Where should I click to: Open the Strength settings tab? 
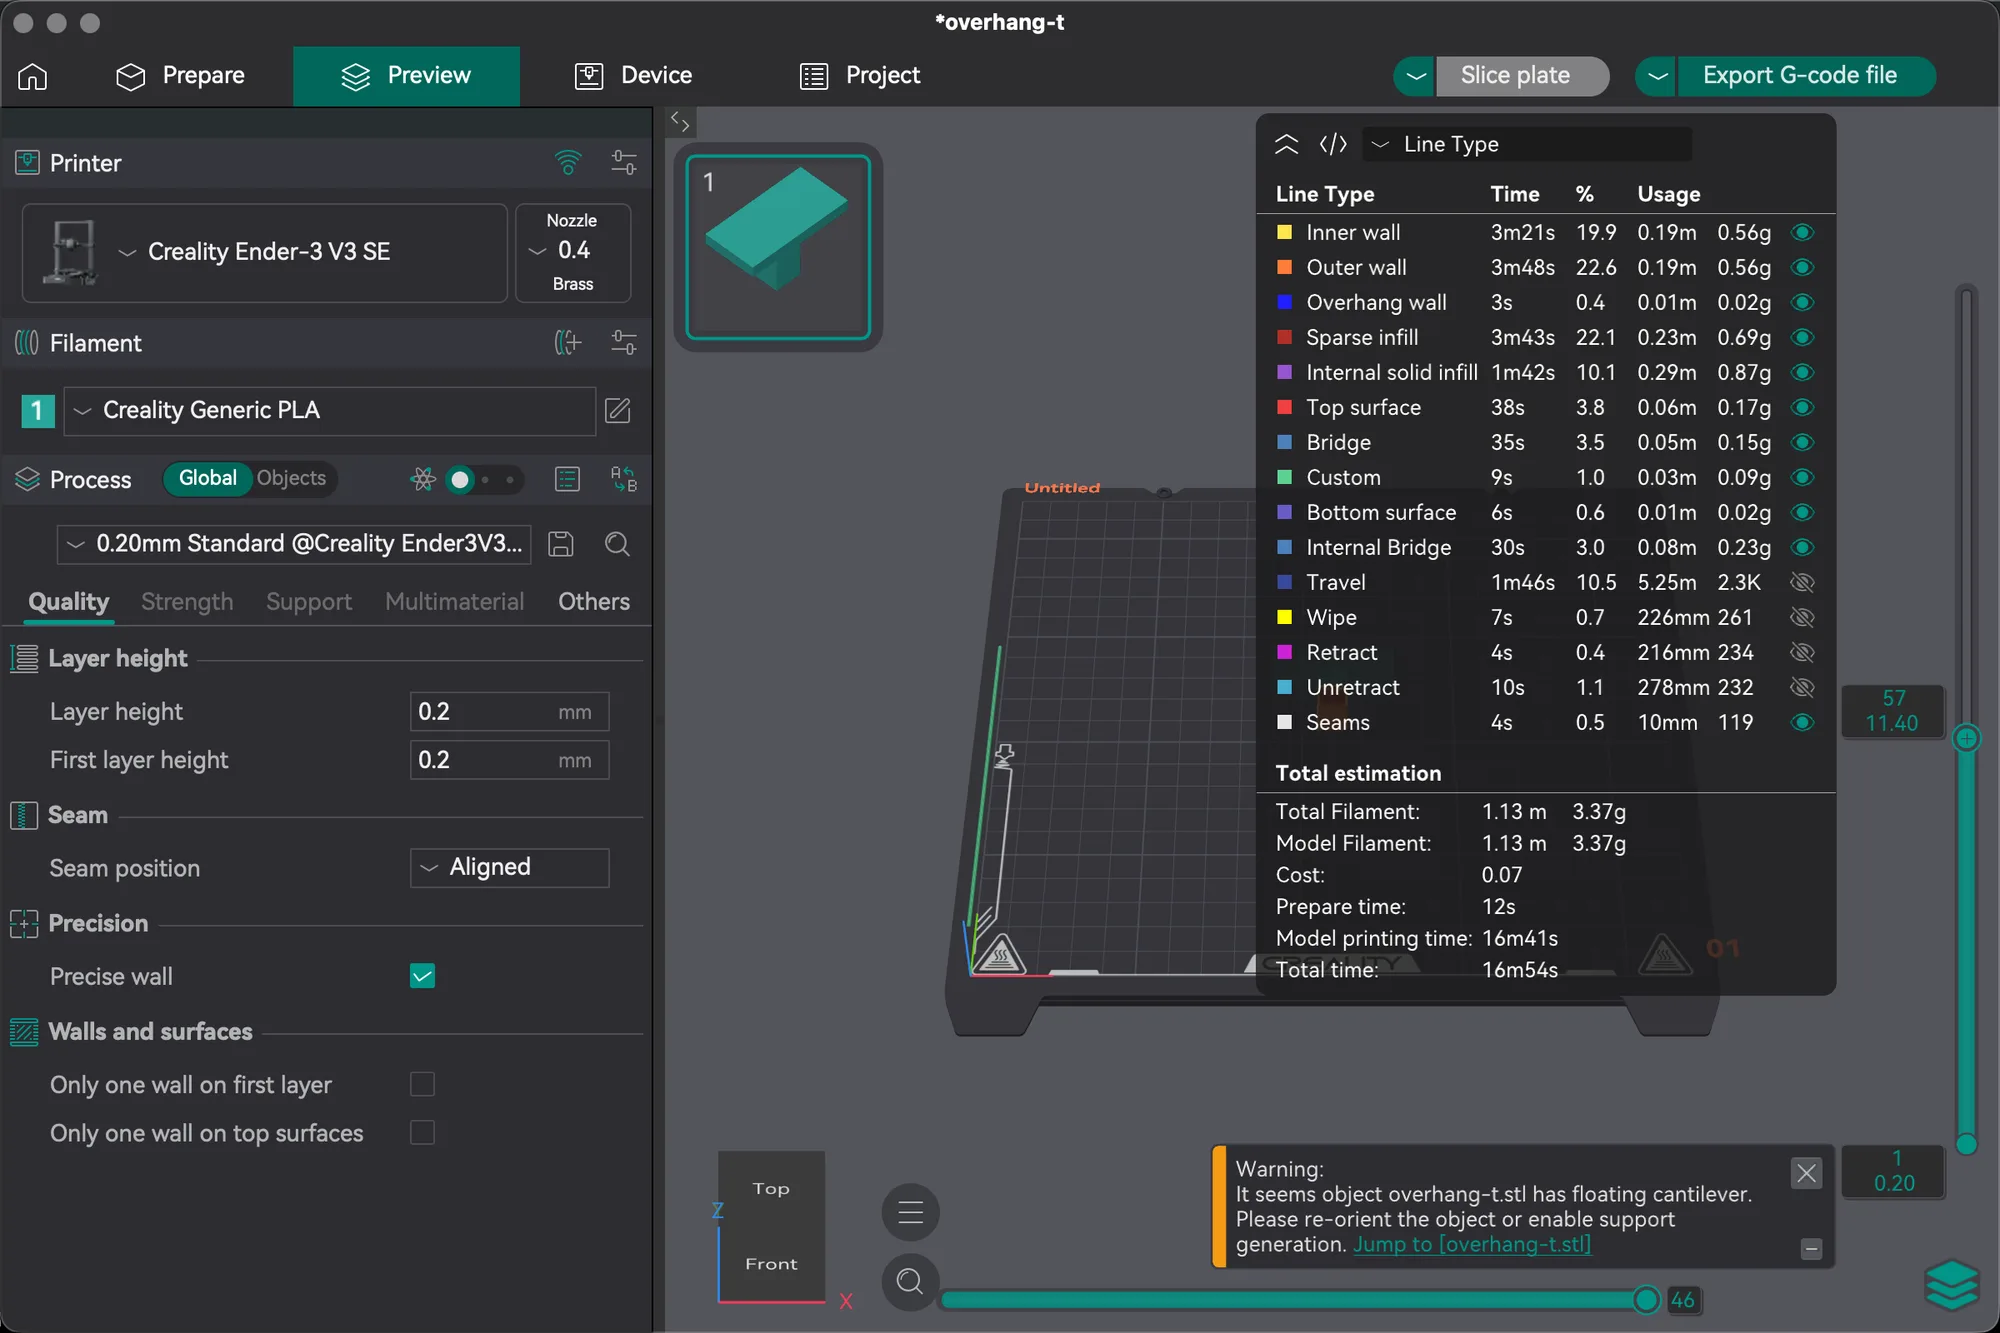coord(187,601)
